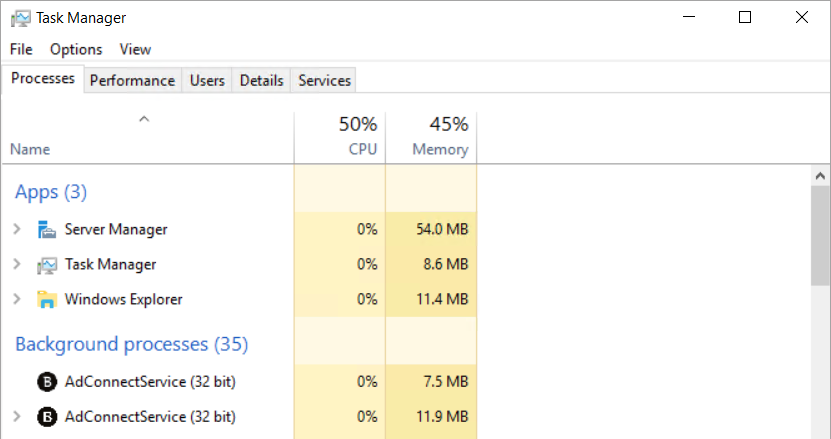Expand the Windows Explorer process group

click(17, 299)
